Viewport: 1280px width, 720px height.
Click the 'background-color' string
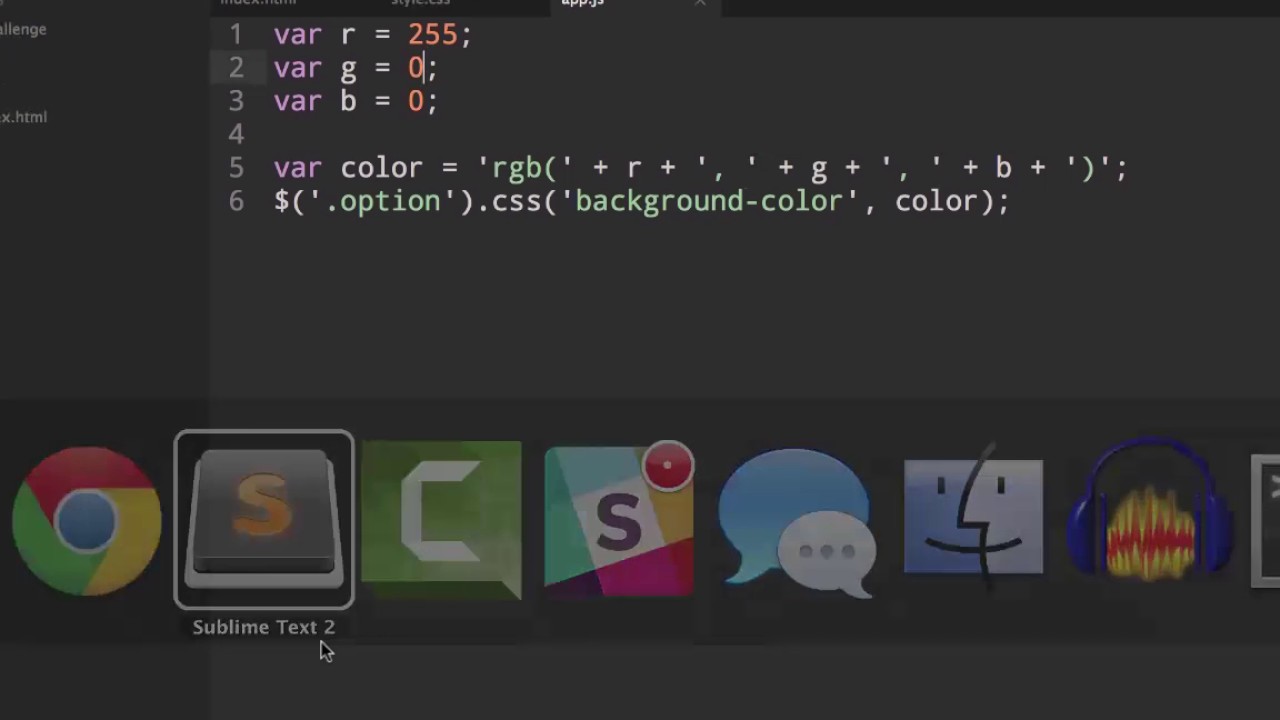709,201
